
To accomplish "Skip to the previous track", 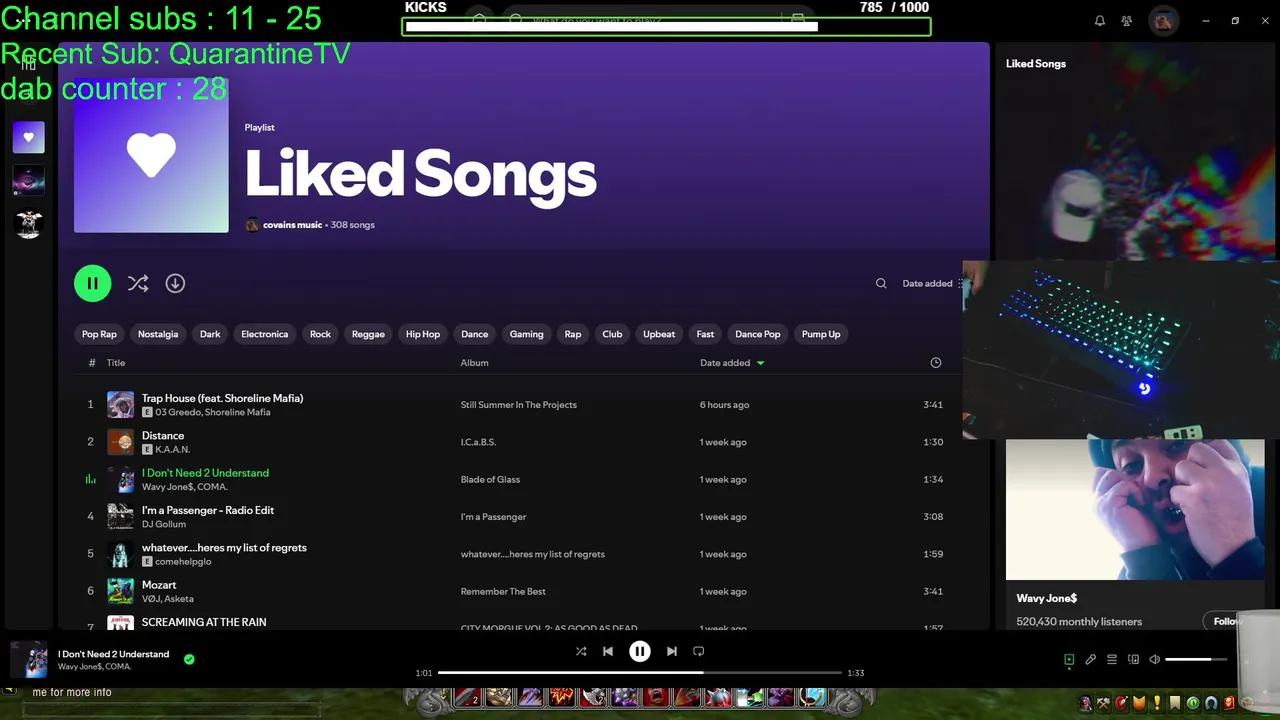I will pos(608,651).
